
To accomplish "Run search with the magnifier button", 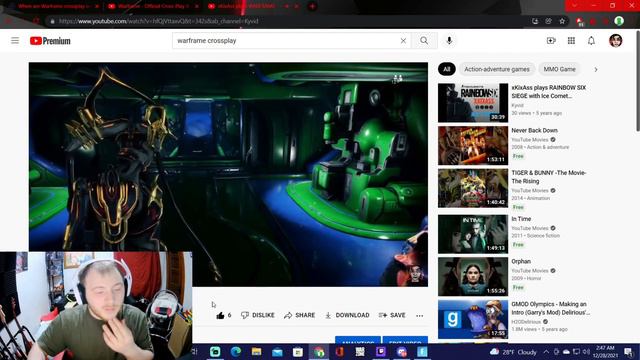I will click(x=424, y=40).
